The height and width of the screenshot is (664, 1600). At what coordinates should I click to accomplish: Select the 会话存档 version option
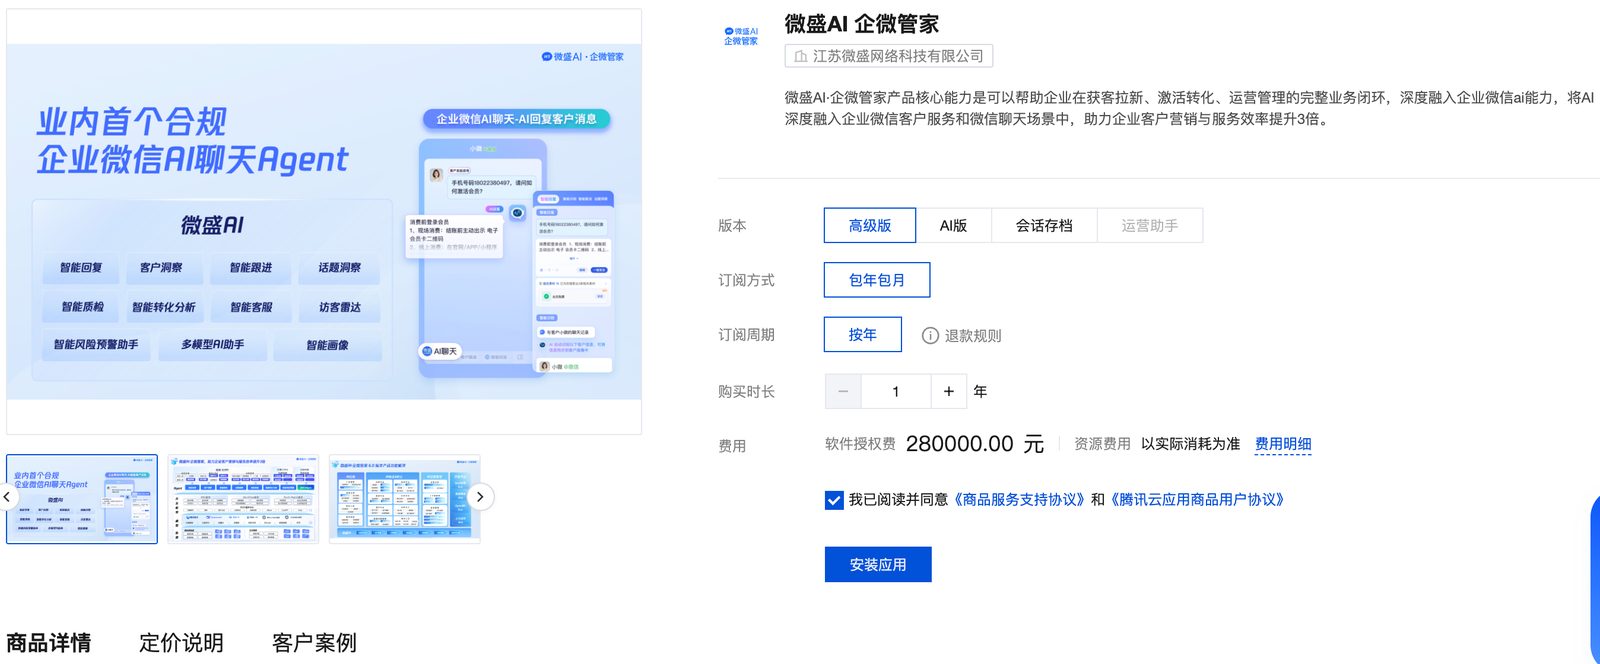click(x=1044, y=226)
